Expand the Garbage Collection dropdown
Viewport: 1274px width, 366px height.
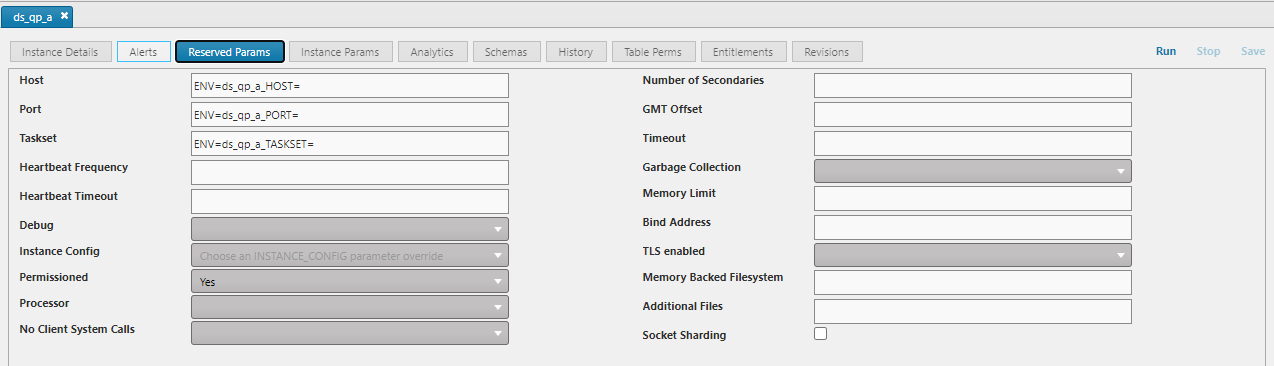973,171
